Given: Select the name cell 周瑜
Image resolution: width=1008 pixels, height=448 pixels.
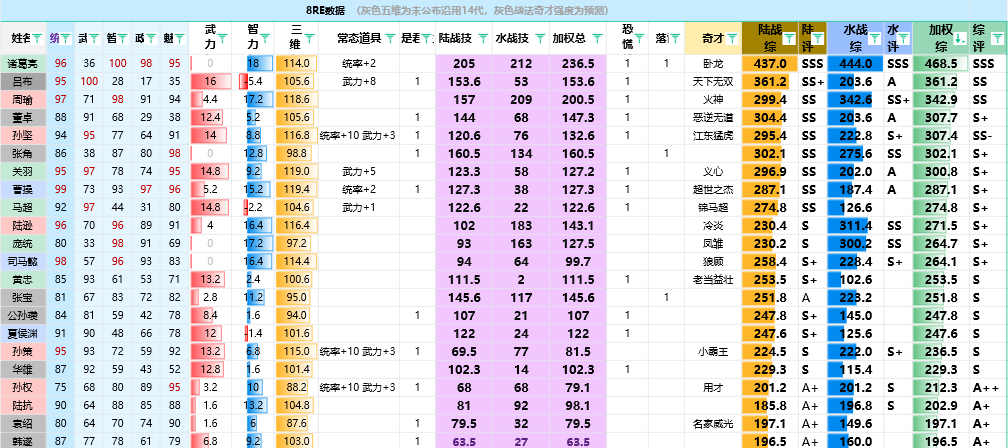Looking at the screenshot, I should (23, 100).
